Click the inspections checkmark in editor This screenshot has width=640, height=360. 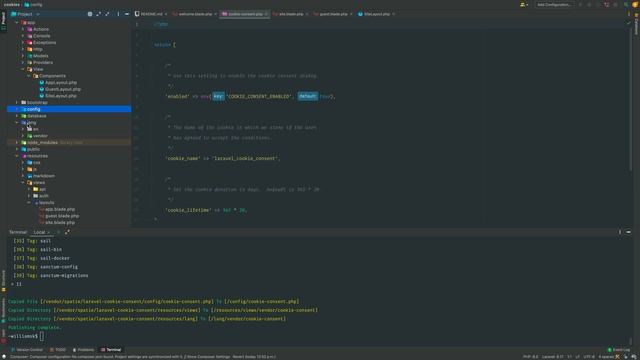(x=629, y=23)
